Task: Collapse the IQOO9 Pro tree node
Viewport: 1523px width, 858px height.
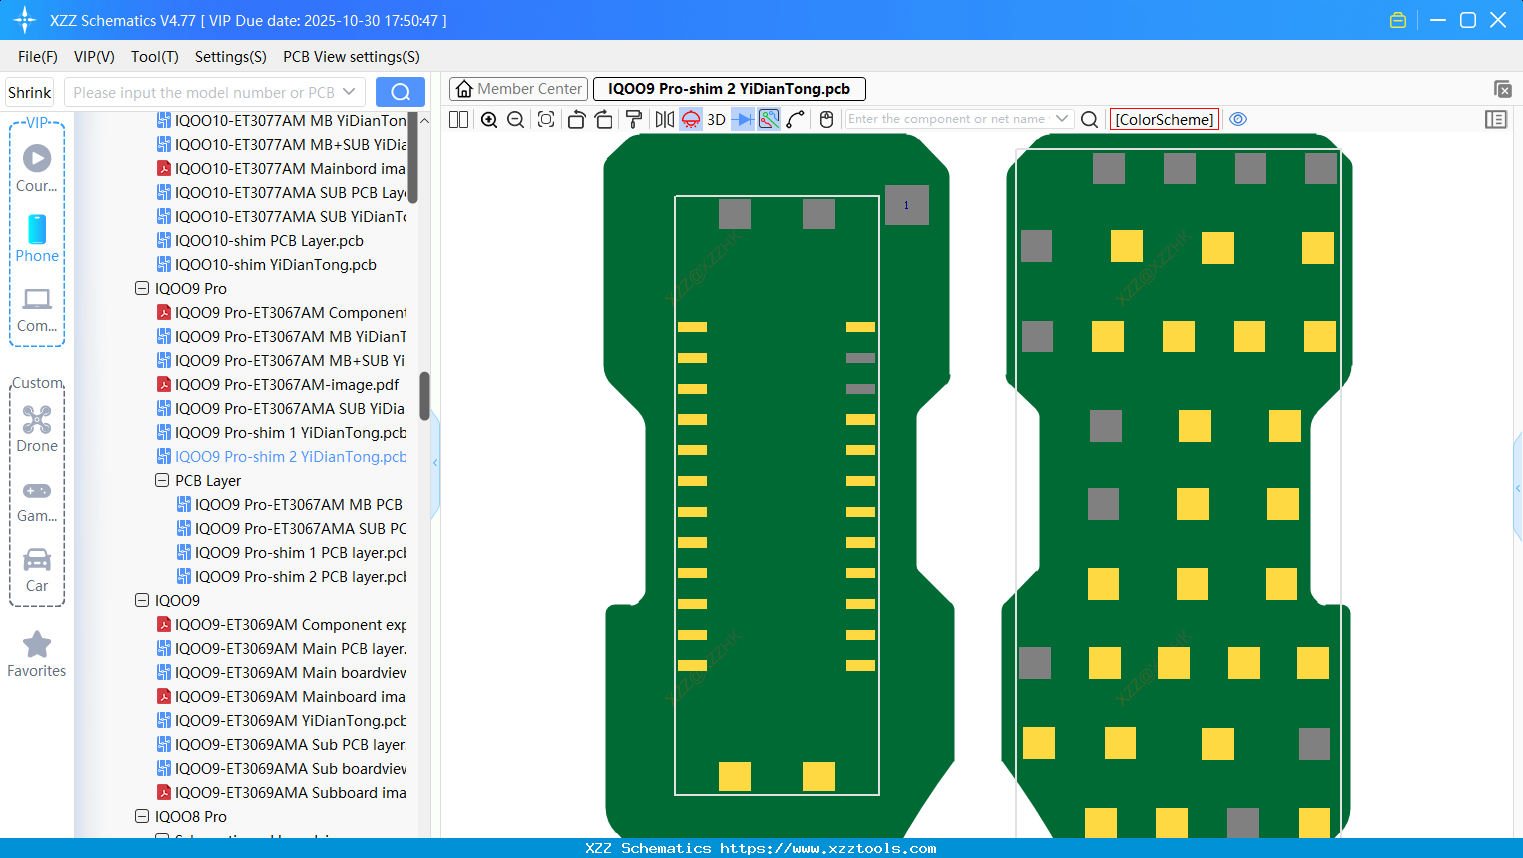Action: pos(142,289)
